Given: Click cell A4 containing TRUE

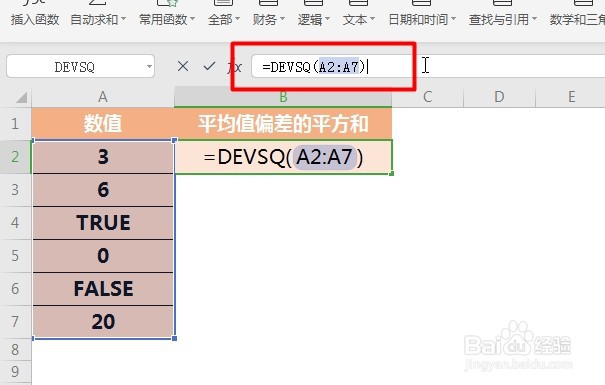Looking at the screenshot, I should pyautogui.click(x=103, y=223).
